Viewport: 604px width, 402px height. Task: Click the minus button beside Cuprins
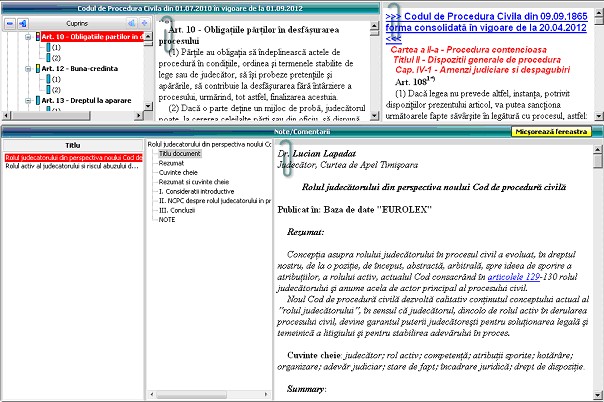click(x=10, y=23)
